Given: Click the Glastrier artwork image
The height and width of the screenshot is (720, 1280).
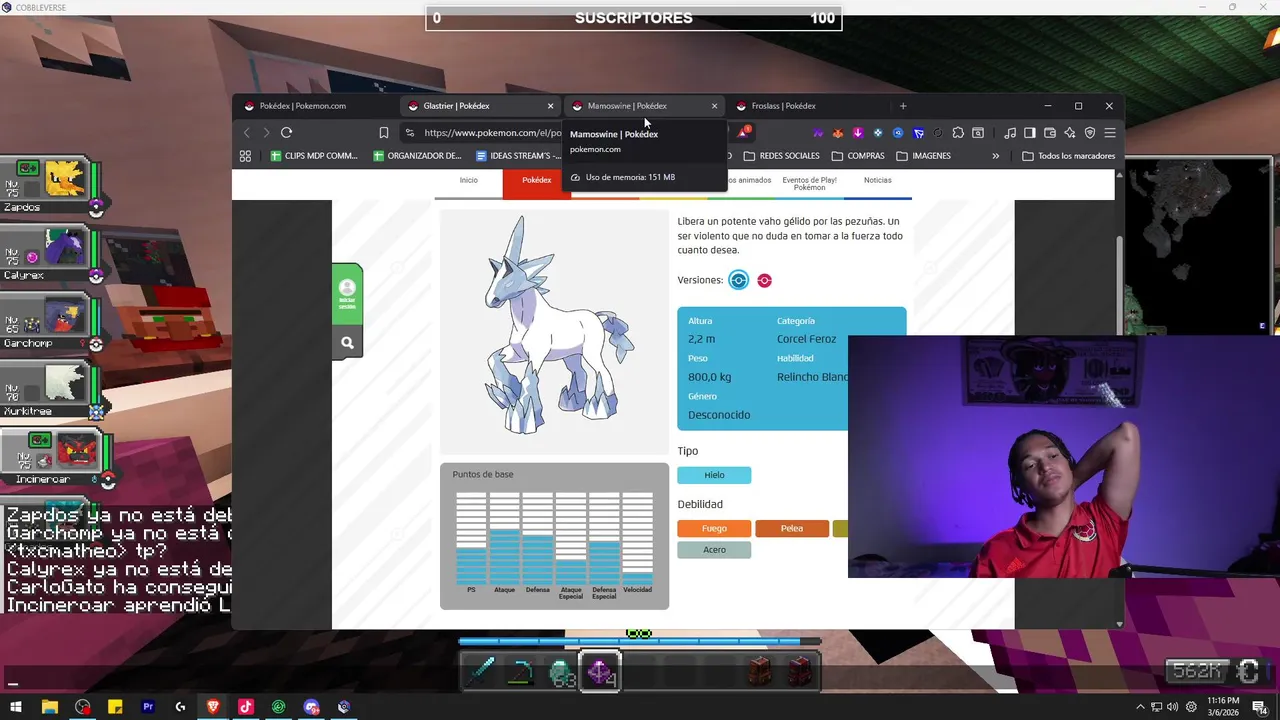Looking at the screenshot, I should coord(554,330).
